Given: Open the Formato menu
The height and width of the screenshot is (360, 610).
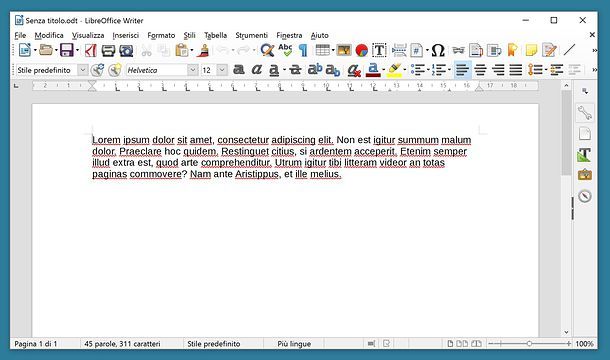Looking at the screenshot, I should click(x=161, y=35).
